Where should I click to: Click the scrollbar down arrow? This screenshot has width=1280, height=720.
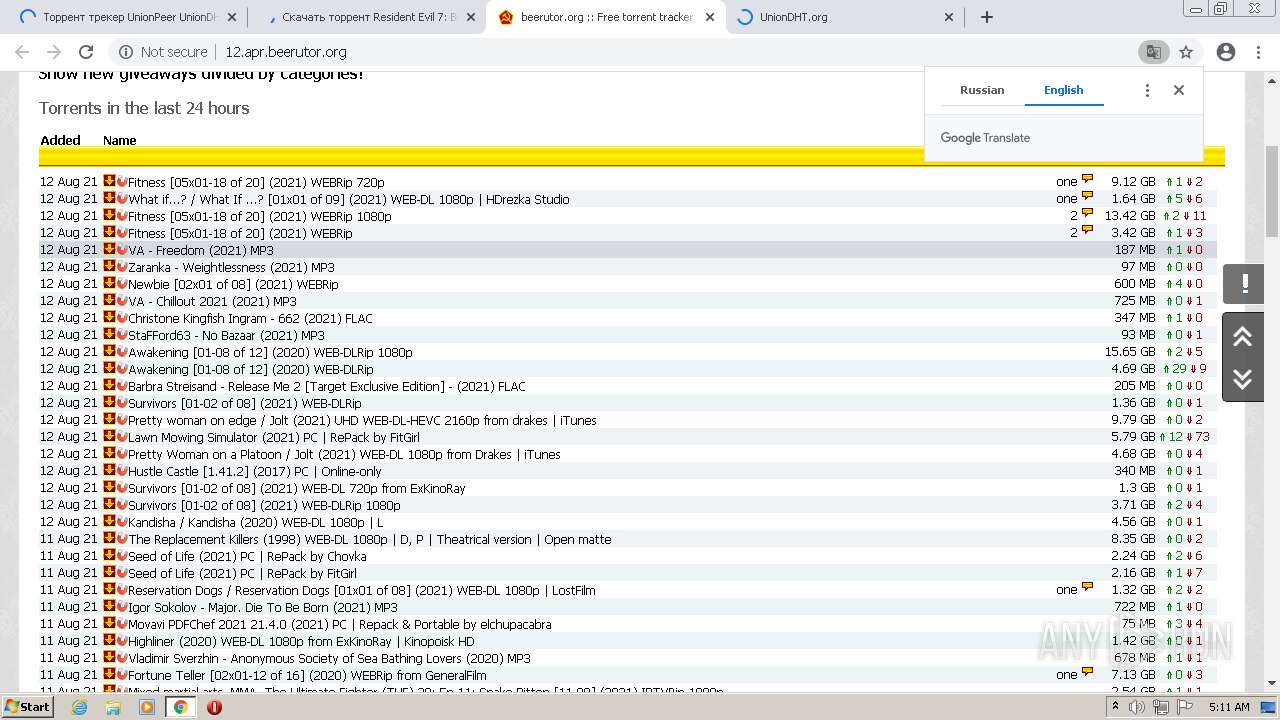click(x=1271, y=683)
